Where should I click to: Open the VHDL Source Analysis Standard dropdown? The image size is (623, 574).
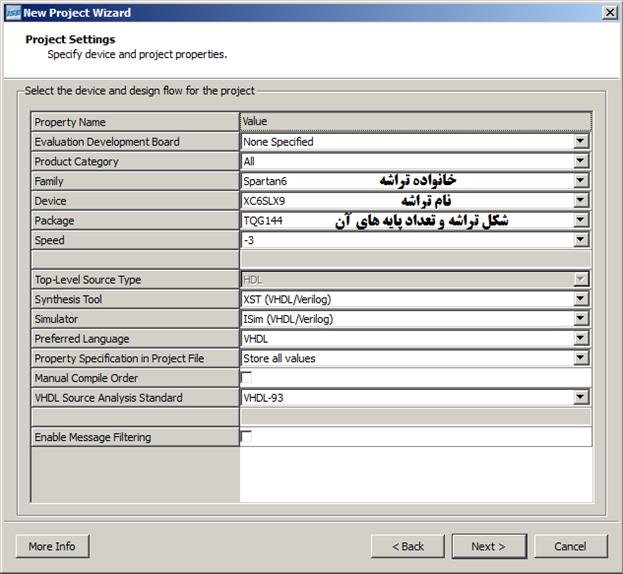tap(580, 397)
